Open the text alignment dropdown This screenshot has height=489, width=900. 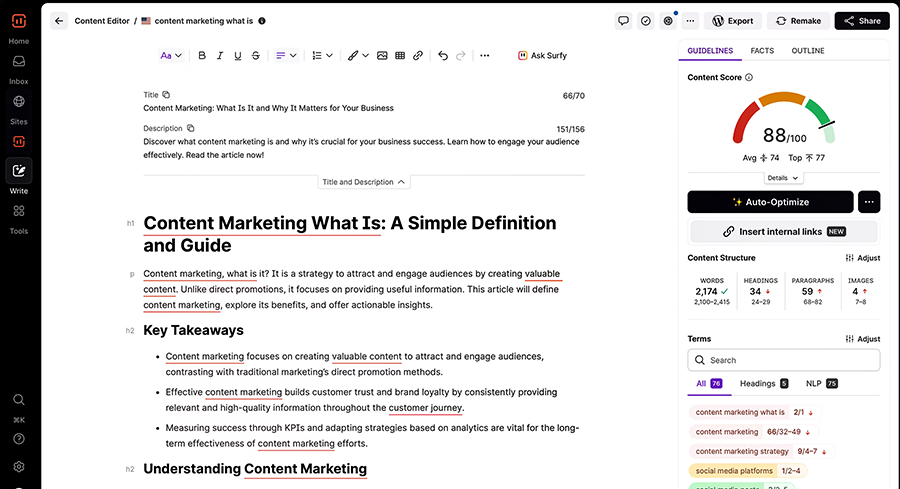click(286, 56)
